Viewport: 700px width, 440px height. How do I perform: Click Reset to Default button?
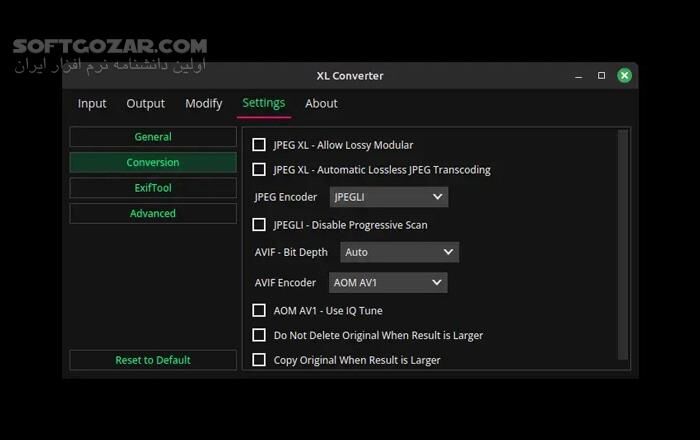coord(153,360)
